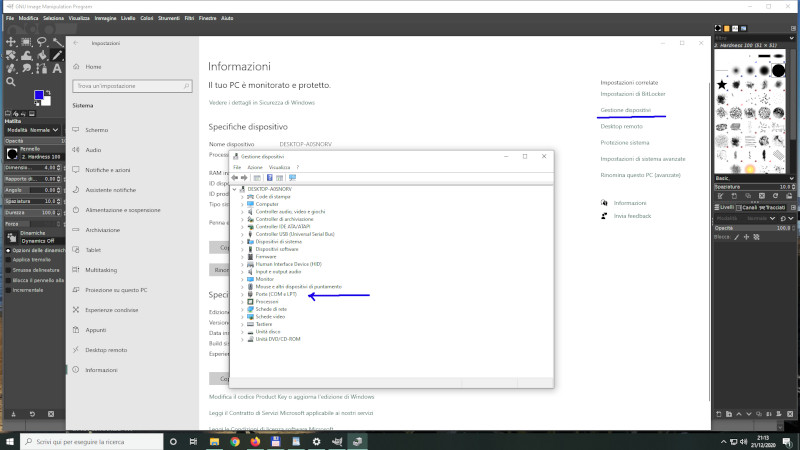Toggle lock position icon in Layers panel
This screenshot has width=800, height=450.
746,237
